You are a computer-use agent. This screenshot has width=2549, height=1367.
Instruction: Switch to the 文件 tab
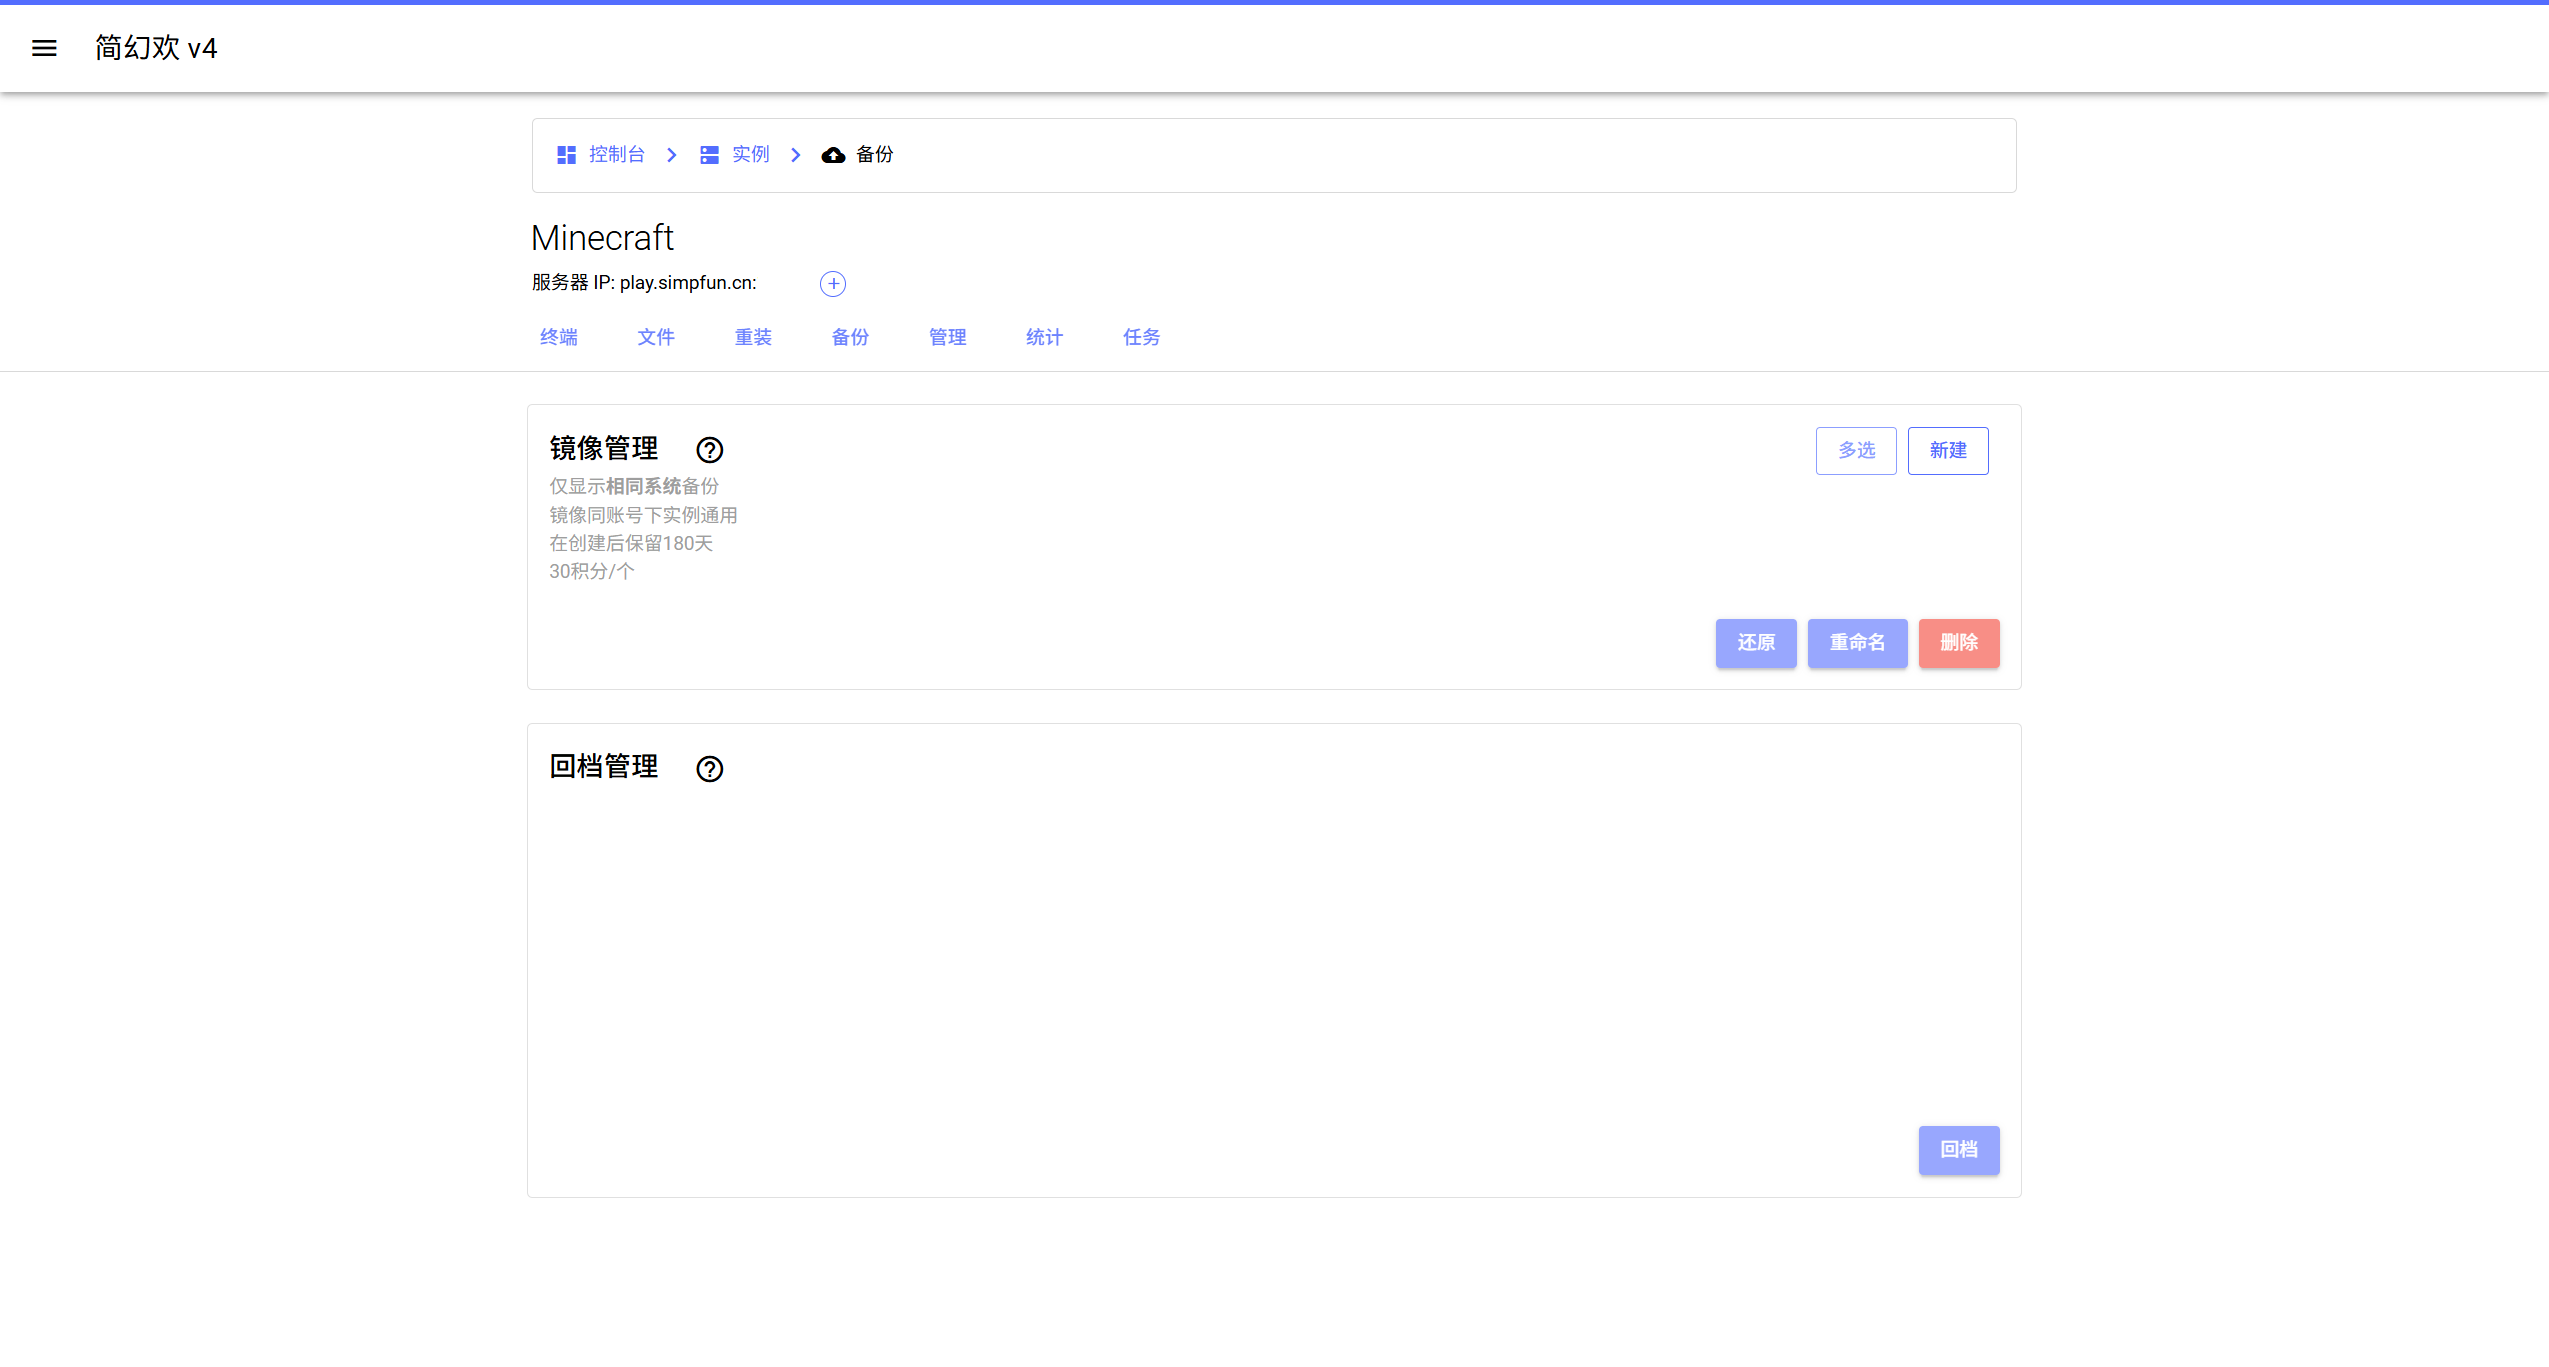655,337
